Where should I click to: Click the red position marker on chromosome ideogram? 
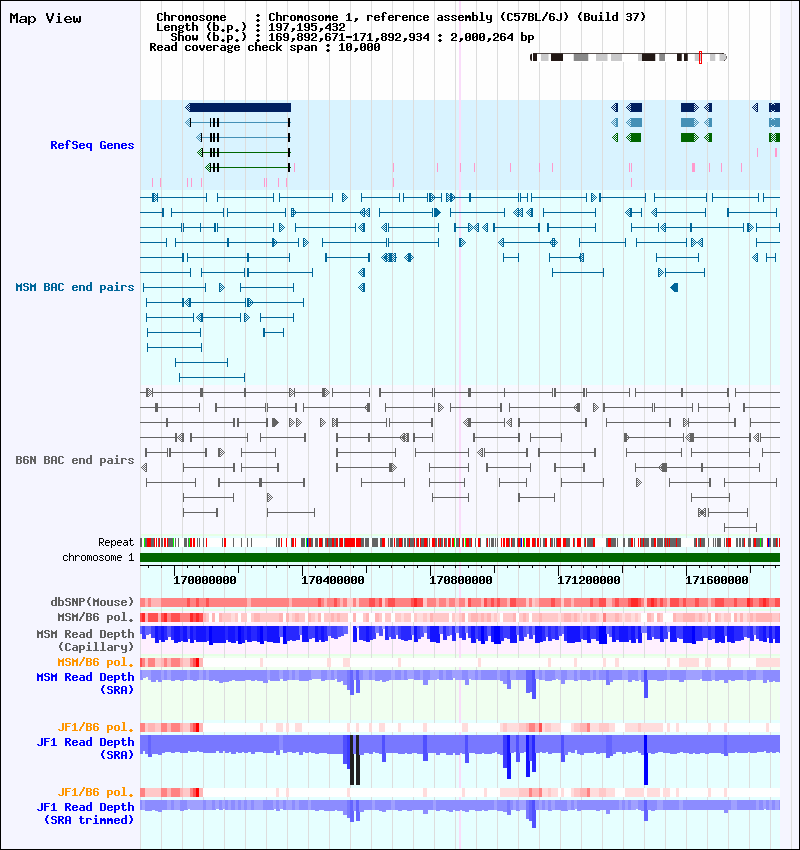click(700, 57)
